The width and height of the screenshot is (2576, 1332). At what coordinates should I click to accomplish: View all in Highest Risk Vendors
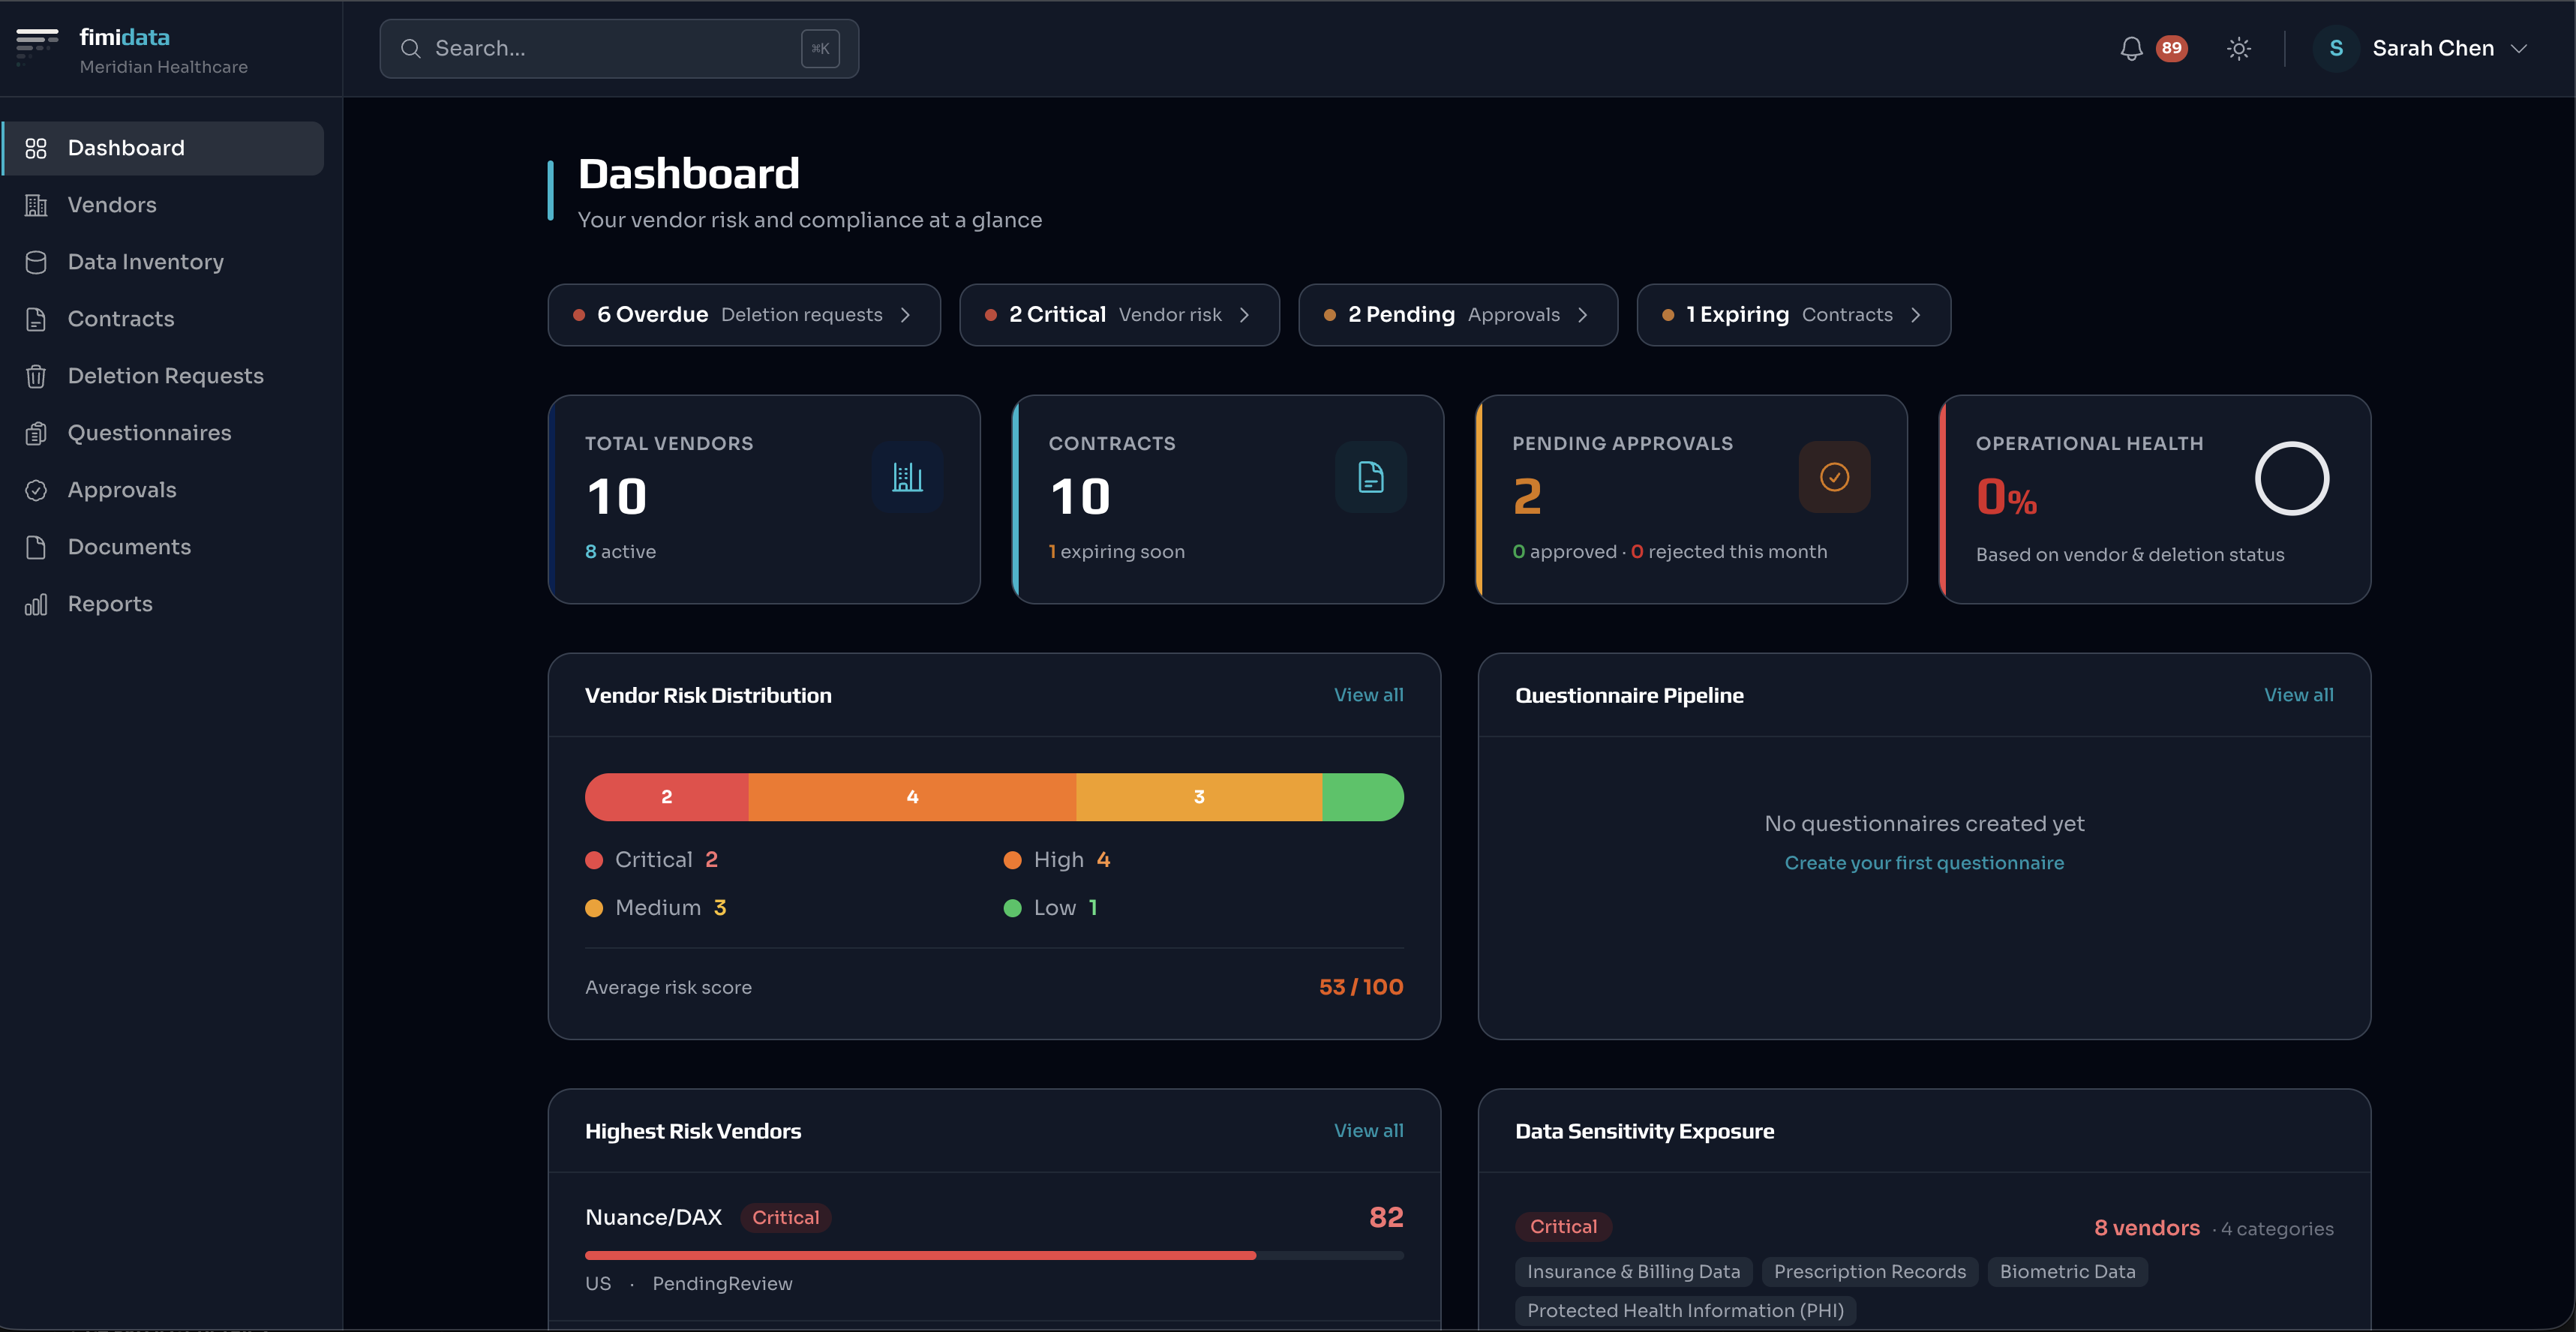coord(1368,1131)
